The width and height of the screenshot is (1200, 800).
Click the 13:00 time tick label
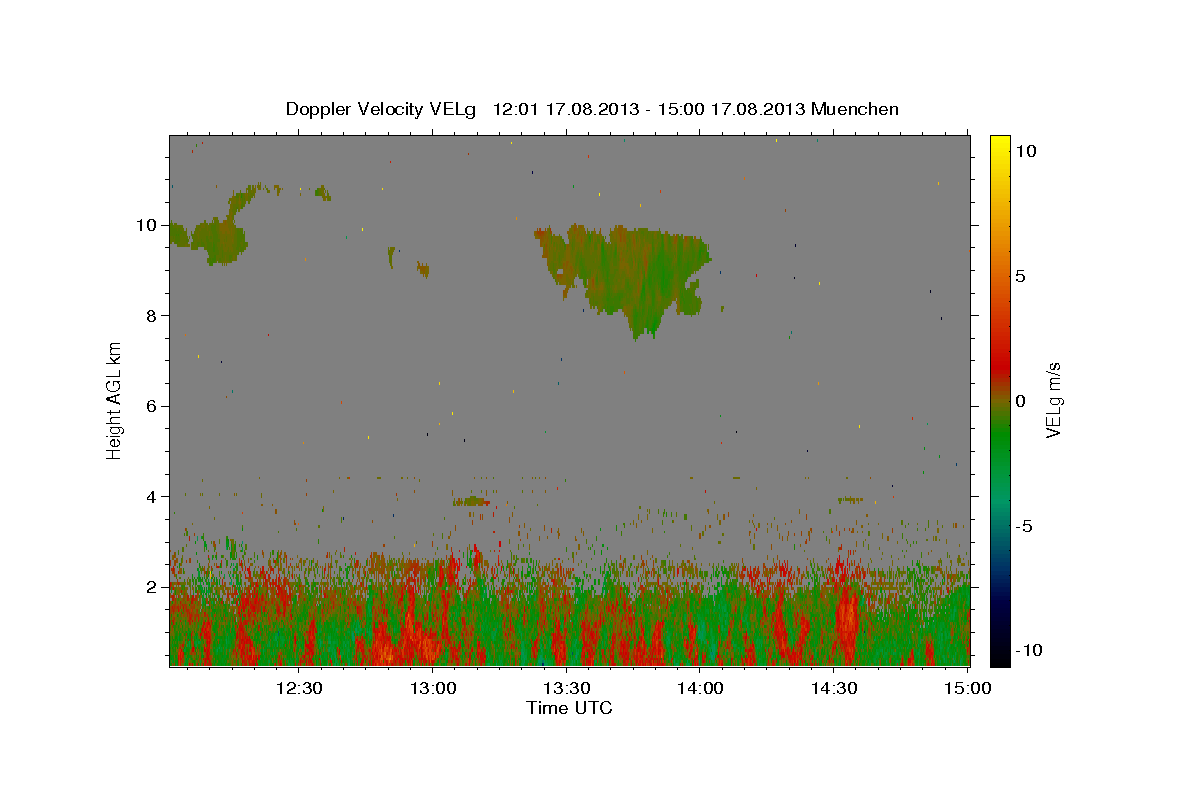[433, 688]
